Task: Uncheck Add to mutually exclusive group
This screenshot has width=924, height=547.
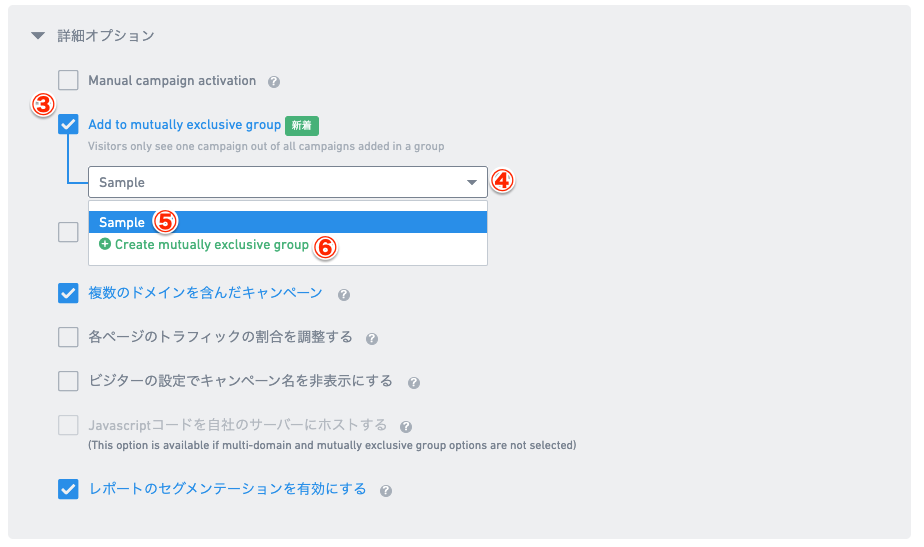Action: [x=68, y=124]
